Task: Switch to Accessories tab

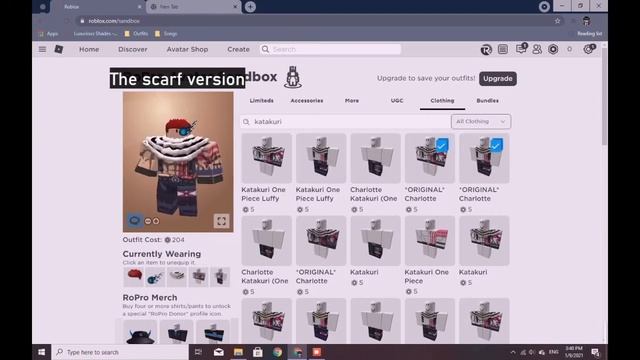Action: [x=307, y=100]
